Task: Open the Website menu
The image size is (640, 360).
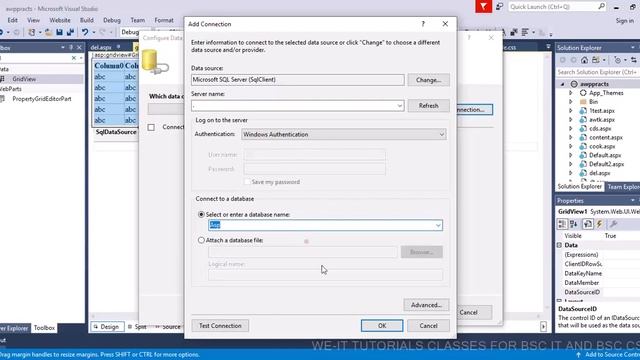Action: tap(60, 20)
